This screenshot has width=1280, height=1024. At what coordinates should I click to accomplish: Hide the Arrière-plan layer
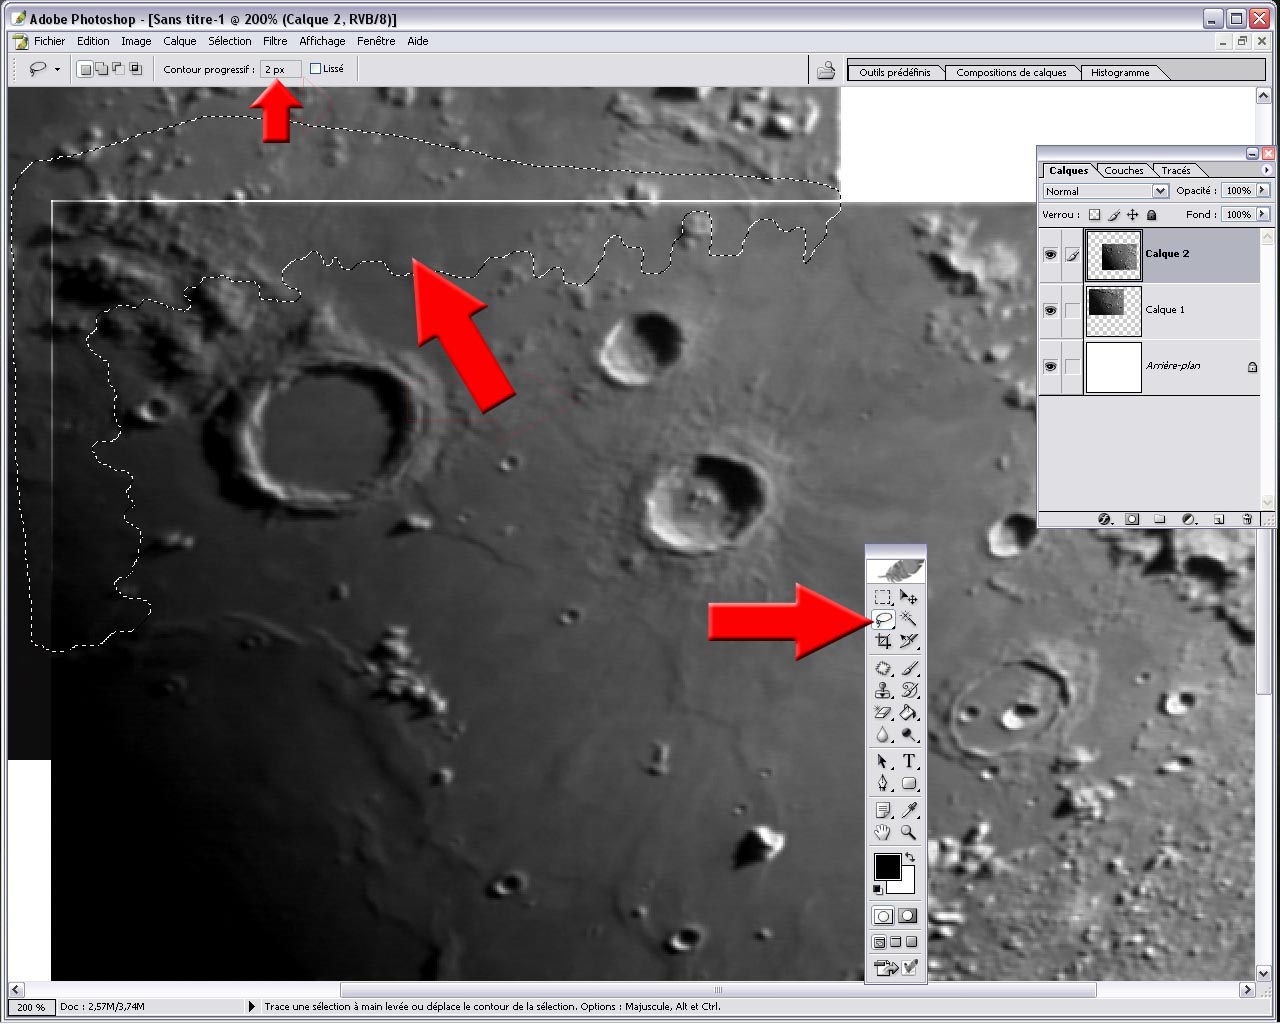[1050, 366]
